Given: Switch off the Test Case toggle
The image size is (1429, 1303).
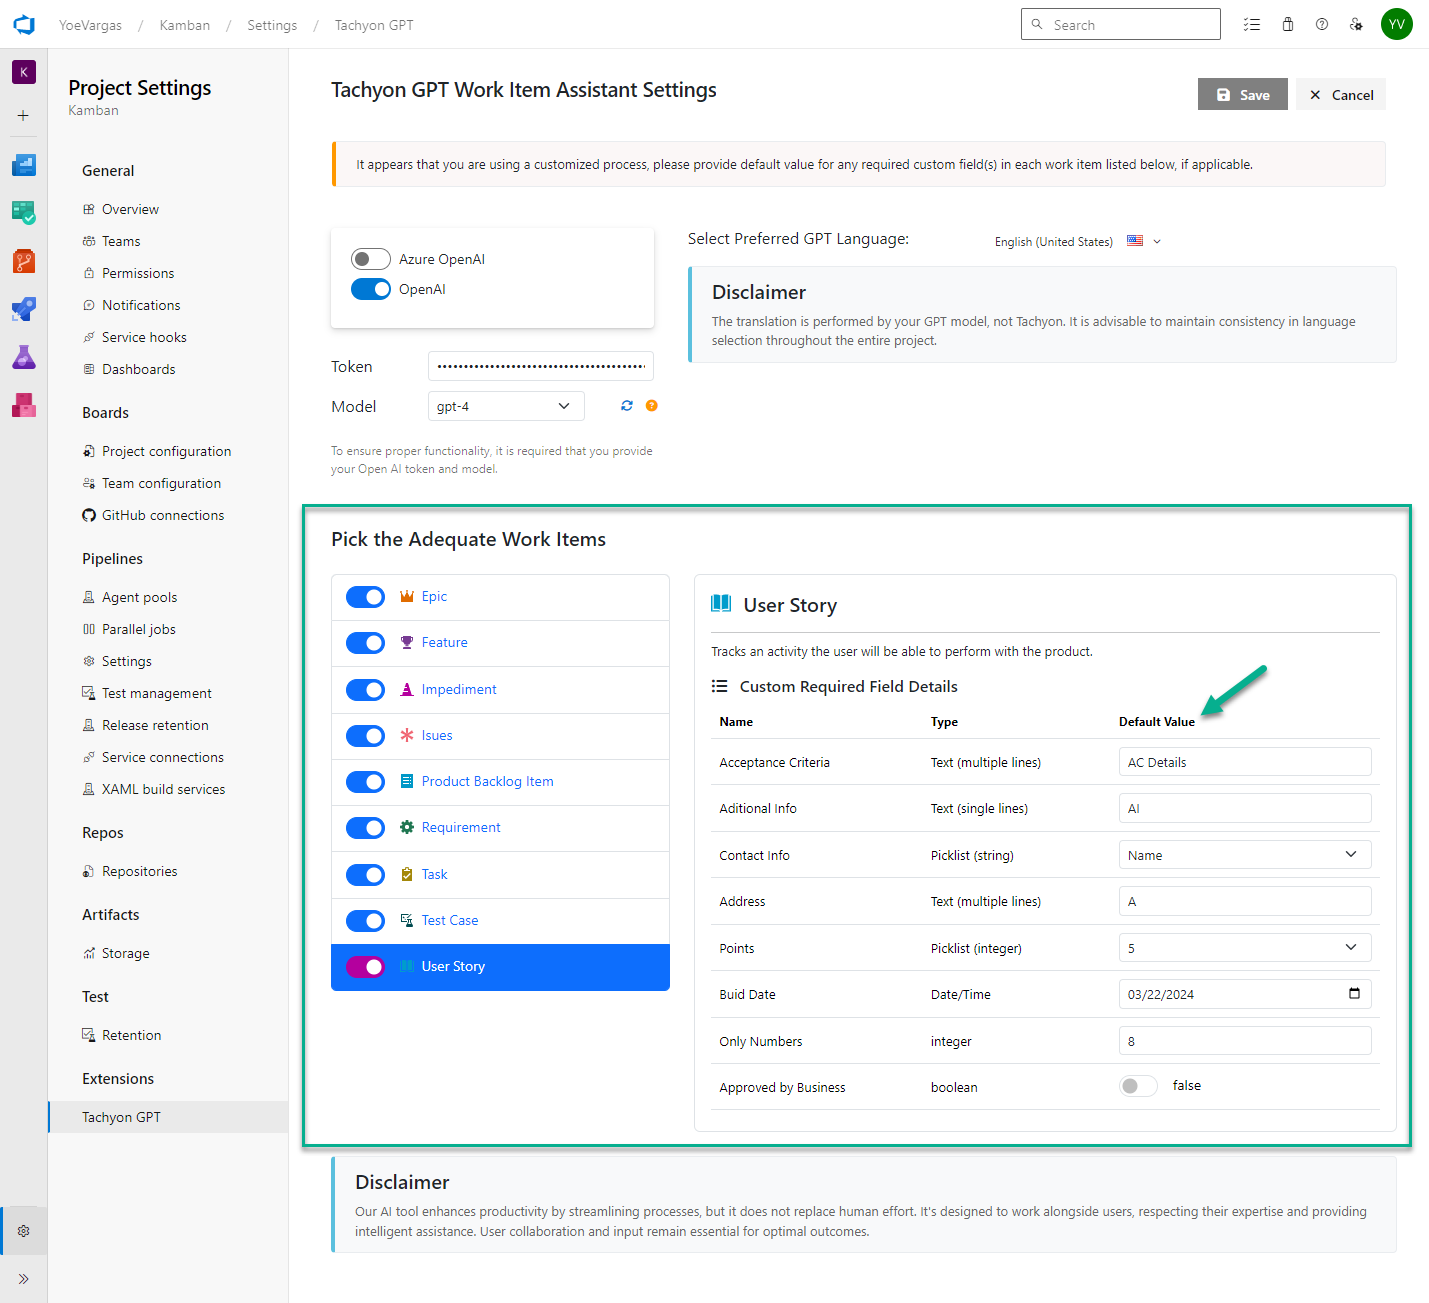Looking at the screenshot, I should click(x=365, y=920).
